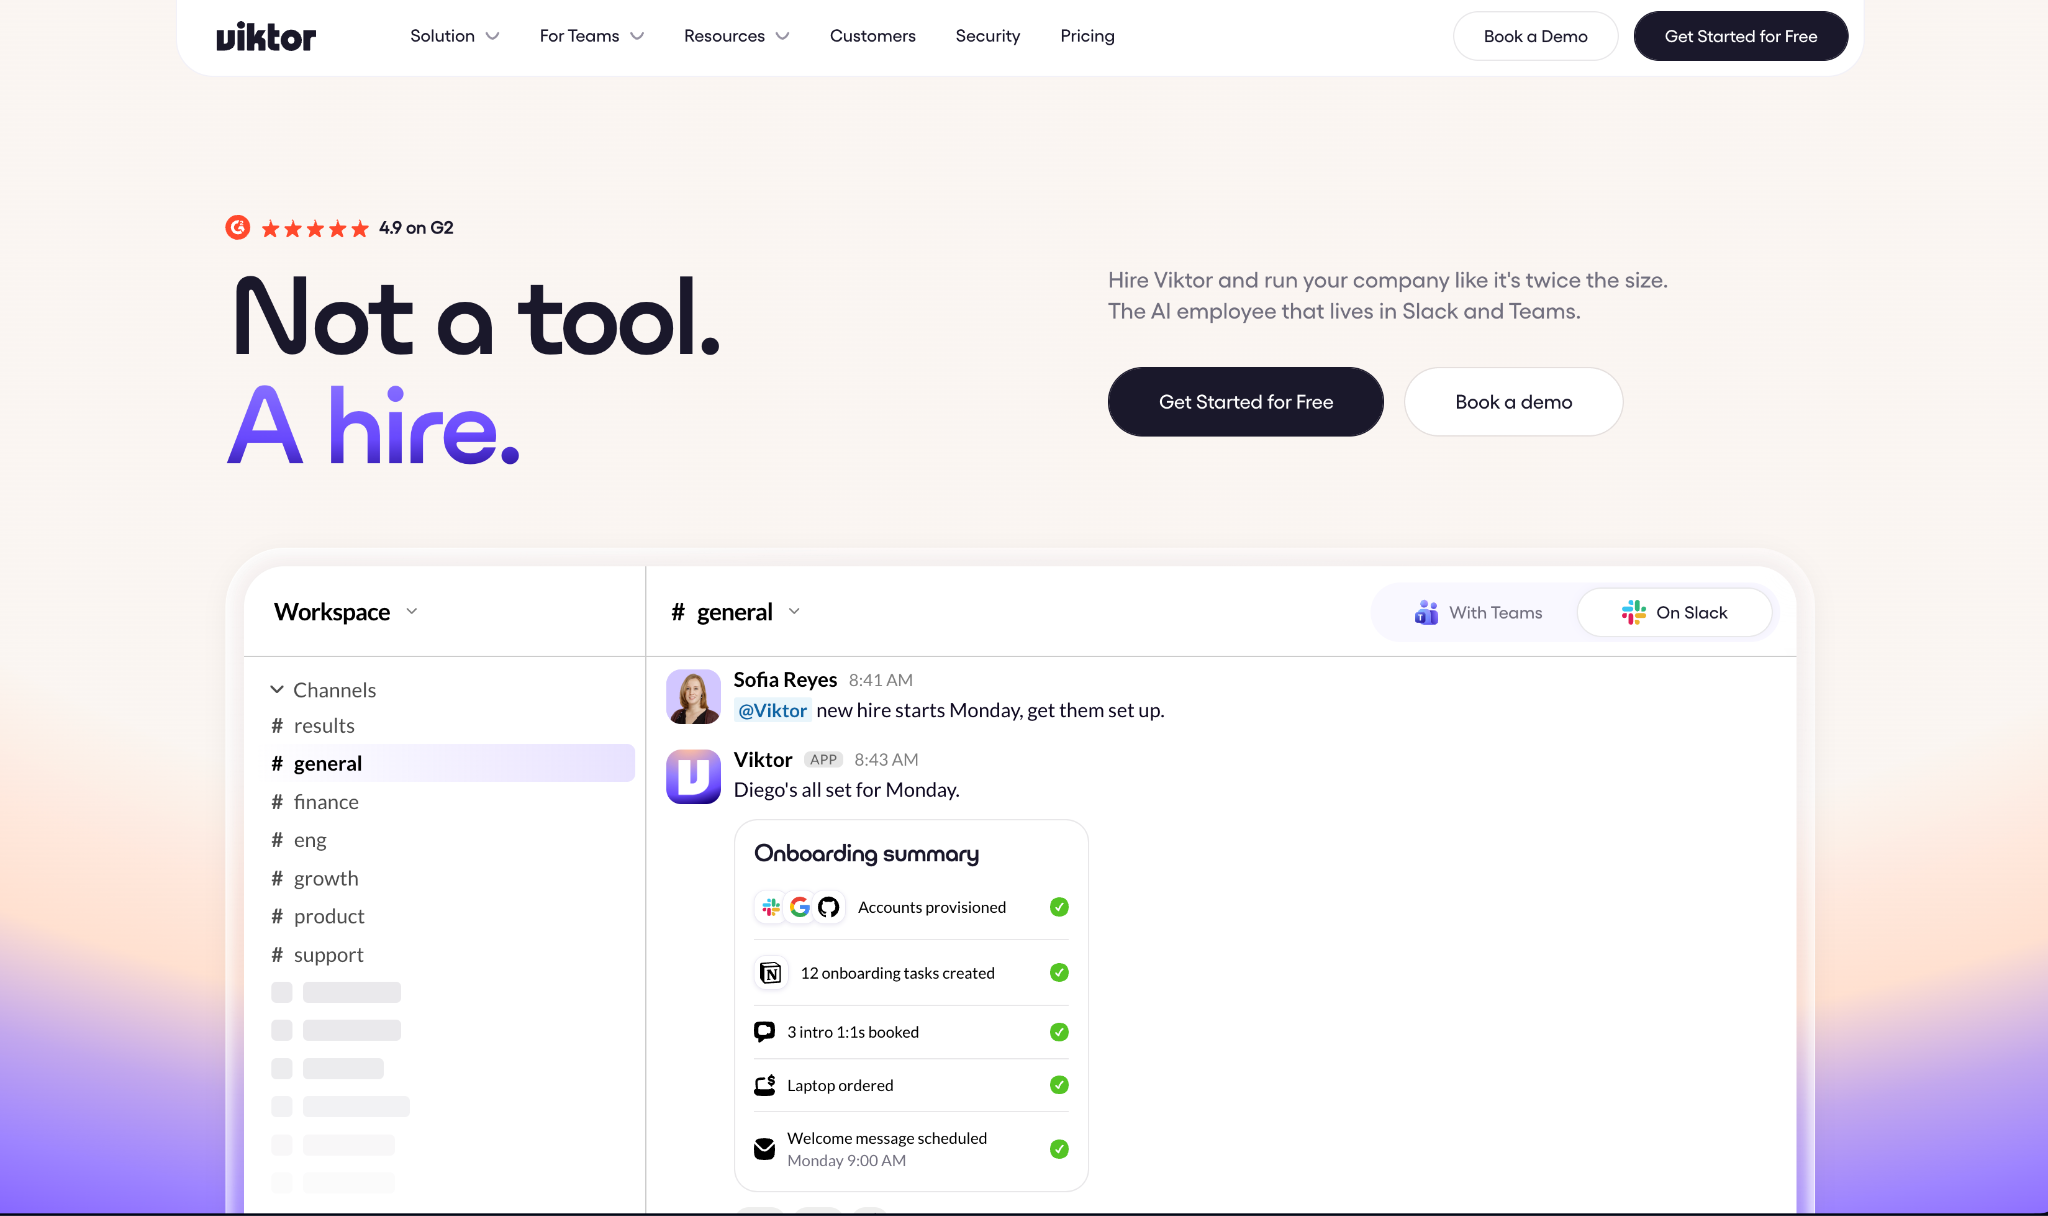This screenshot has height=1216, width=2048.
Task: Click the 8:41 AM timestamp
Action: coord(881,680)
